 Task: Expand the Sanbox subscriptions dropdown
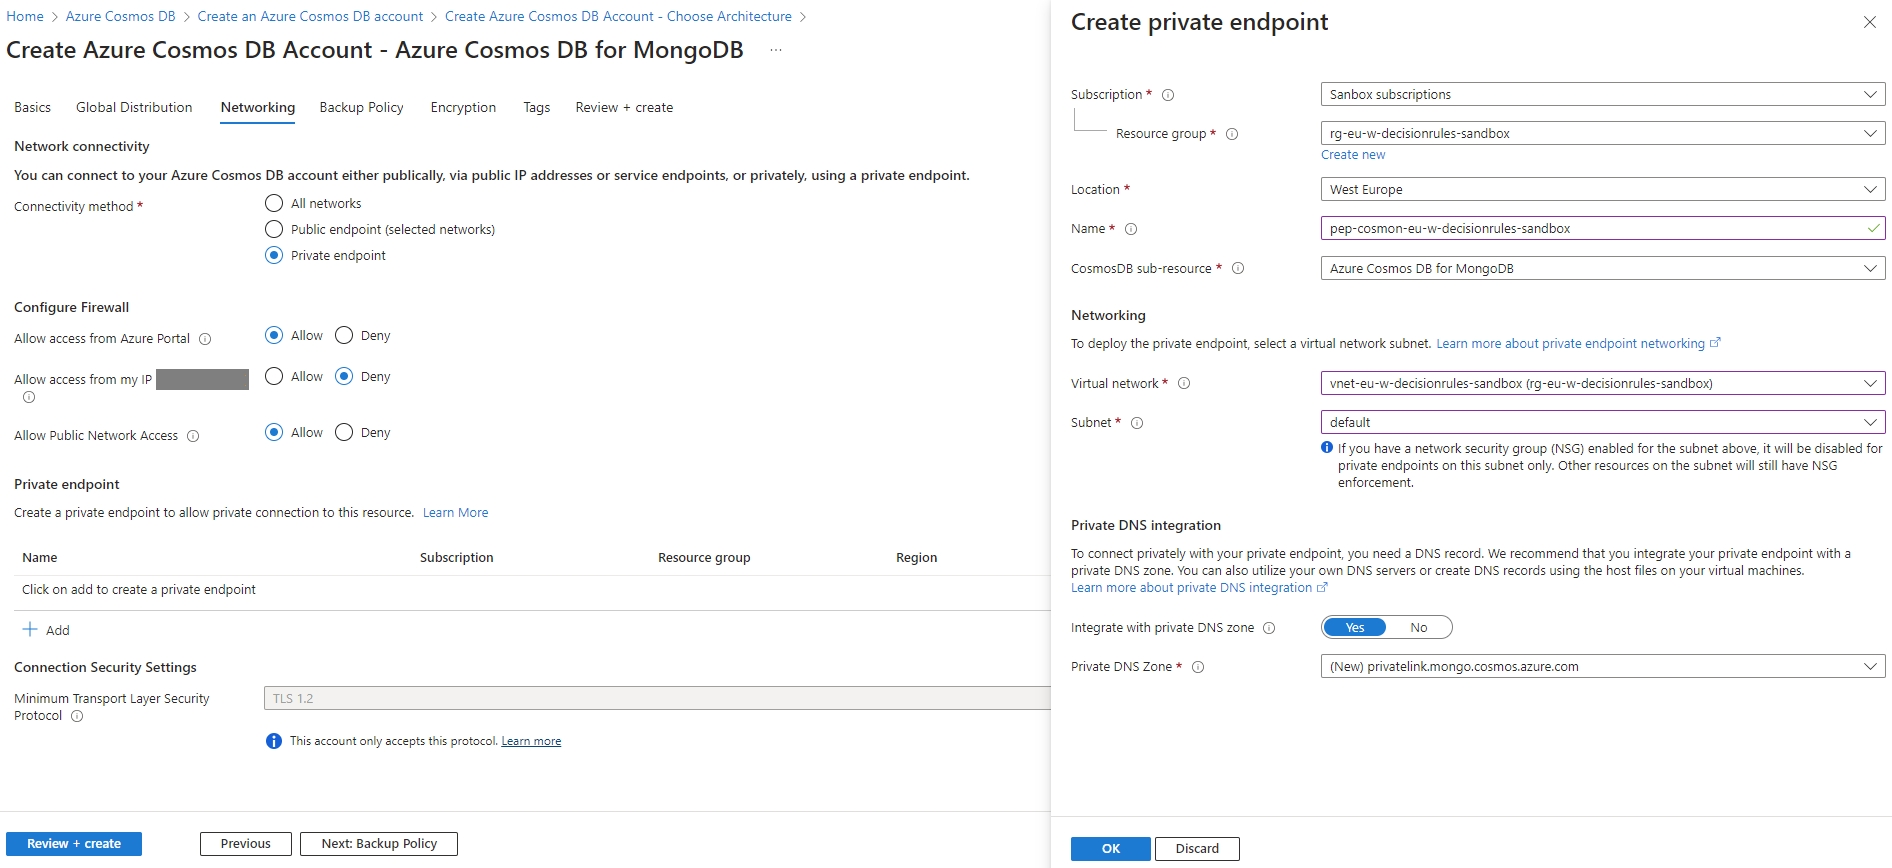click(1602, 94)
